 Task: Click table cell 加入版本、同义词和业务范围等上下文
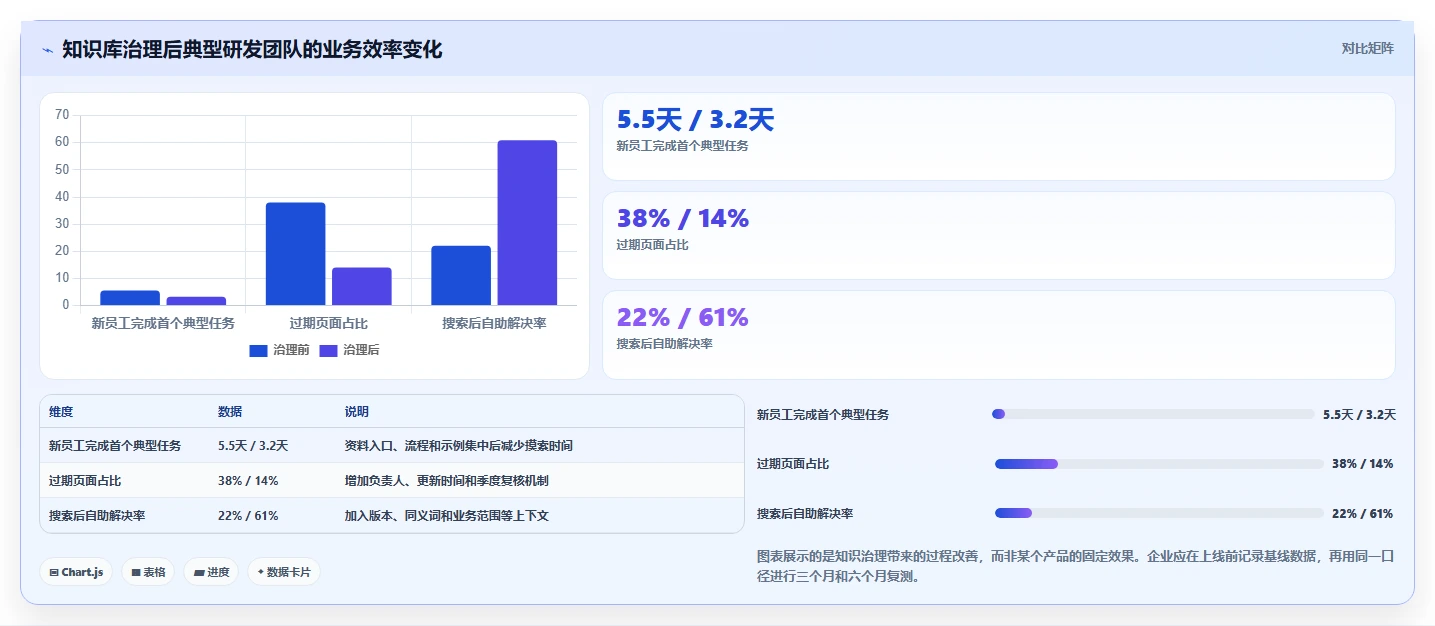tap(447, 516)
